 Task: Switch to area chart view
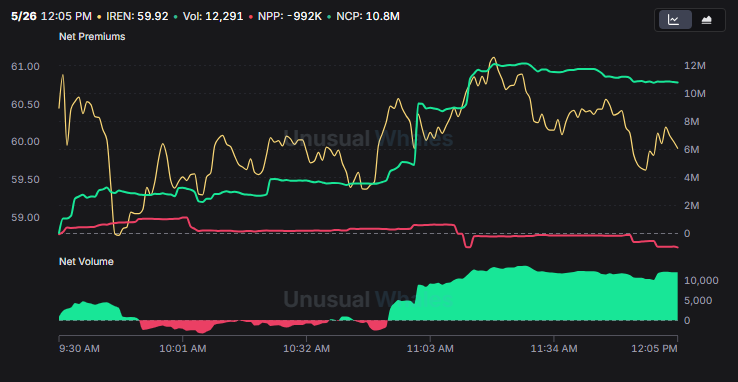click(x=706, y=20)
